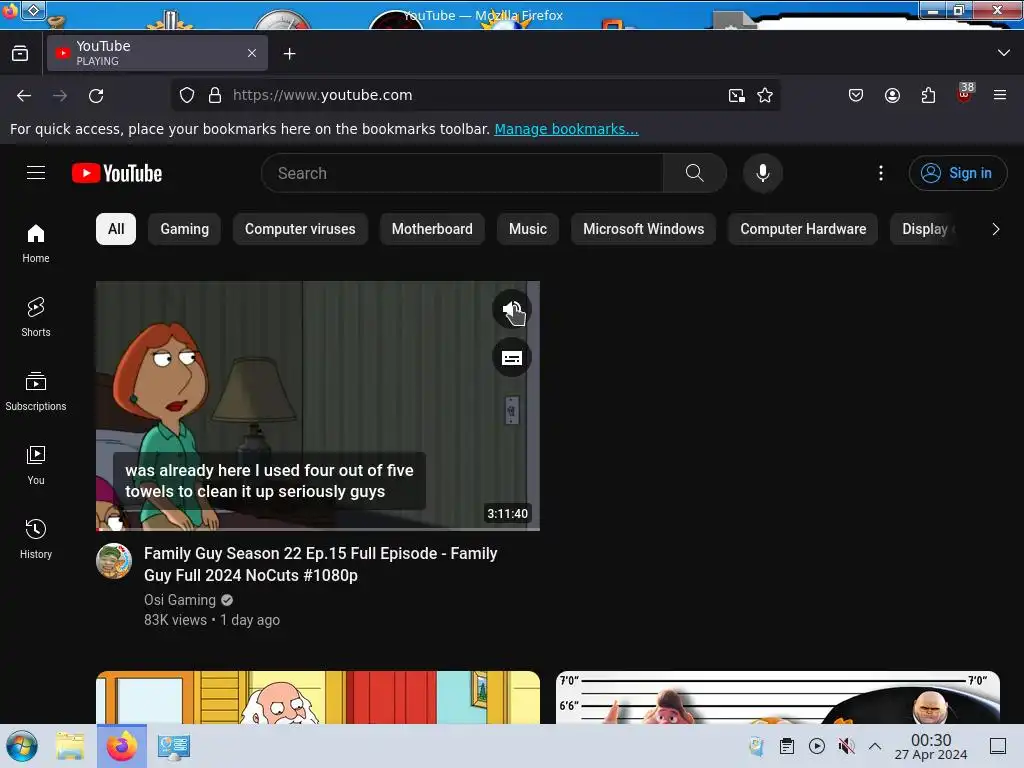Reload the current page
1024x768 pixels.
96,95
